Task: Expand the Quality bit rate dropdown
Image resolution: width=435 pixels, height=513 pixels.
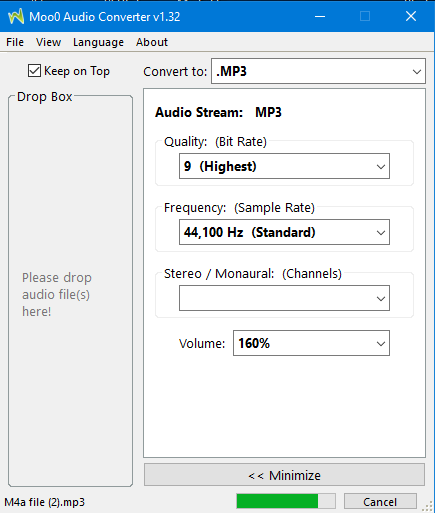Action: 284,166
